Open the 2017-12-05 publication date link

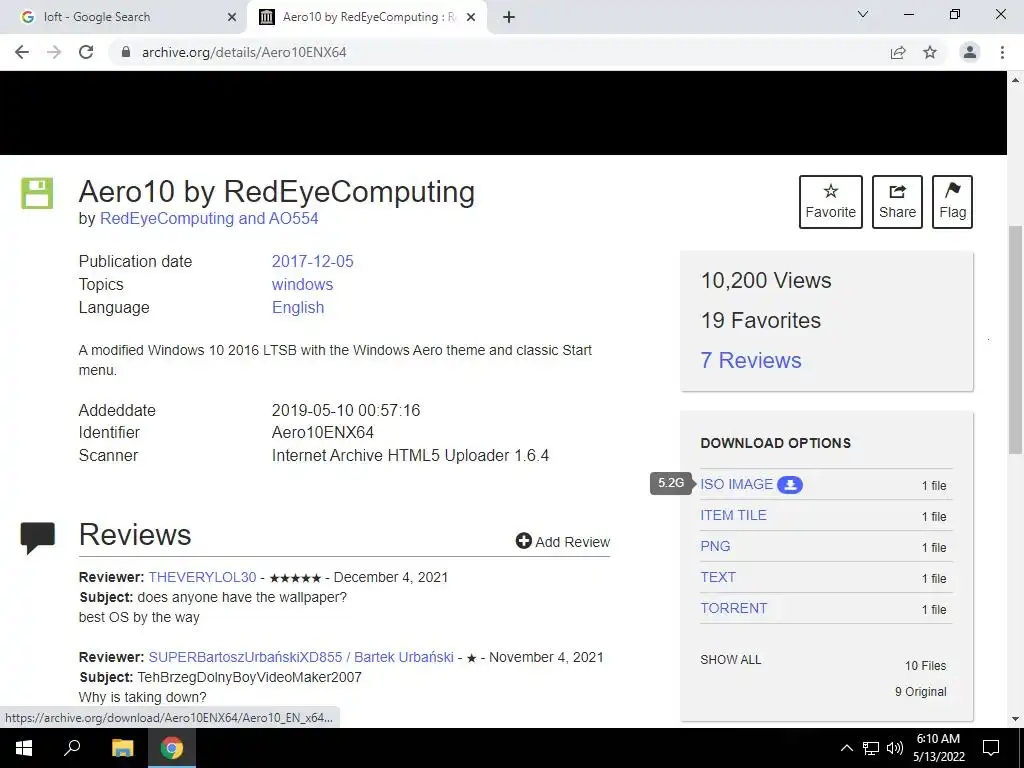(x=312, y=261)
